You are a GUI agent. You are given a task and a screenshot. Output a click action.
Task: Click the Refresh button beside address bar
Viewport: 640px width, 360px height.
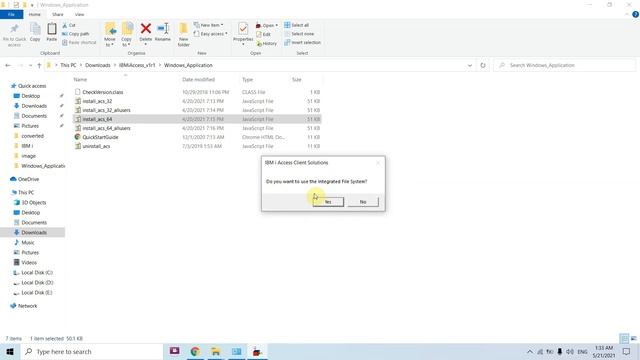pyautogui.click(x=483, y=65)
